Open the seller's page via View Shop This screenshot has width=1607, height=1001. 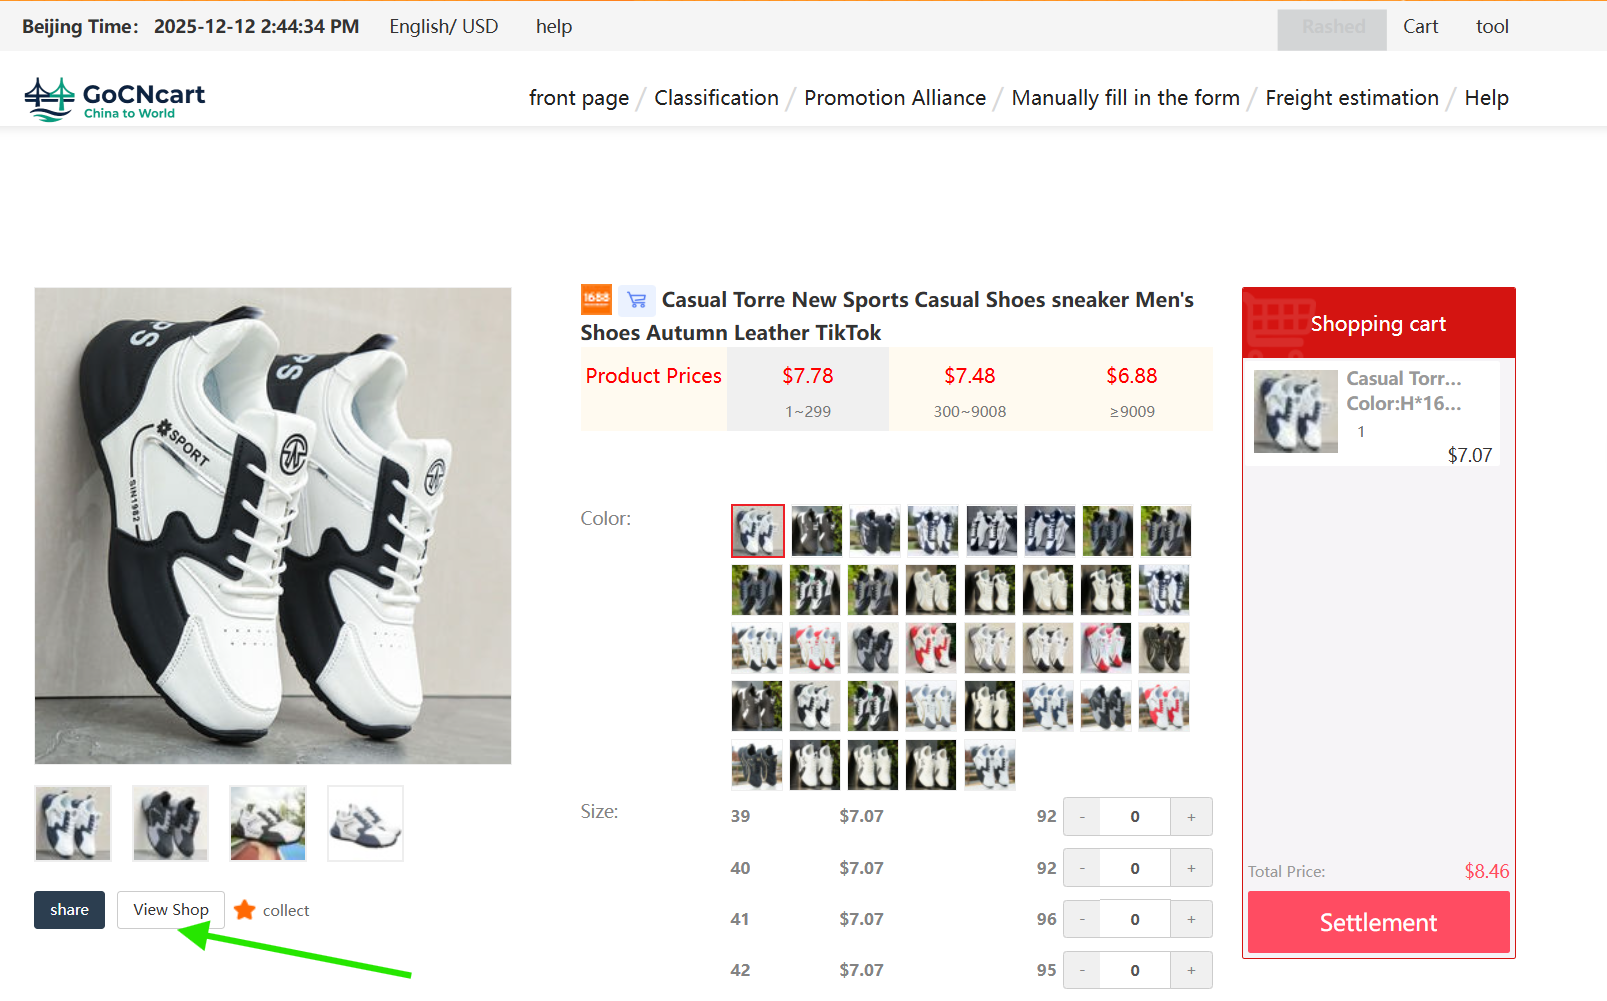coord(170,910)
